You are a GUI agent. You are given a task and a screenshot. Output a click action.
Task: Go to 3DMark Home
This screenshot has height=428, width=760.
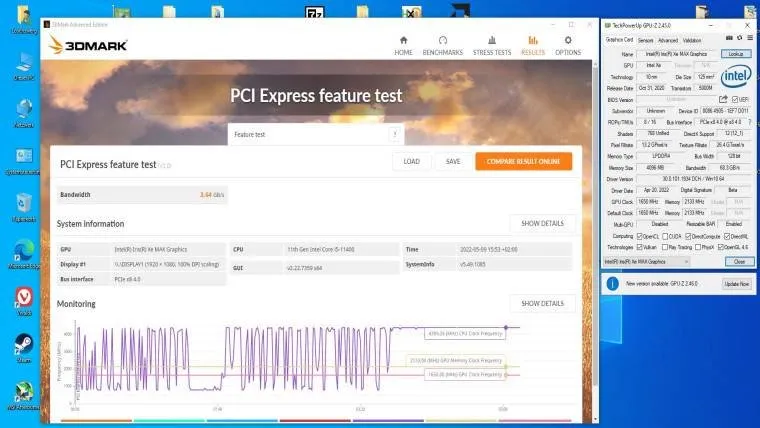click(x=403, y=46)
